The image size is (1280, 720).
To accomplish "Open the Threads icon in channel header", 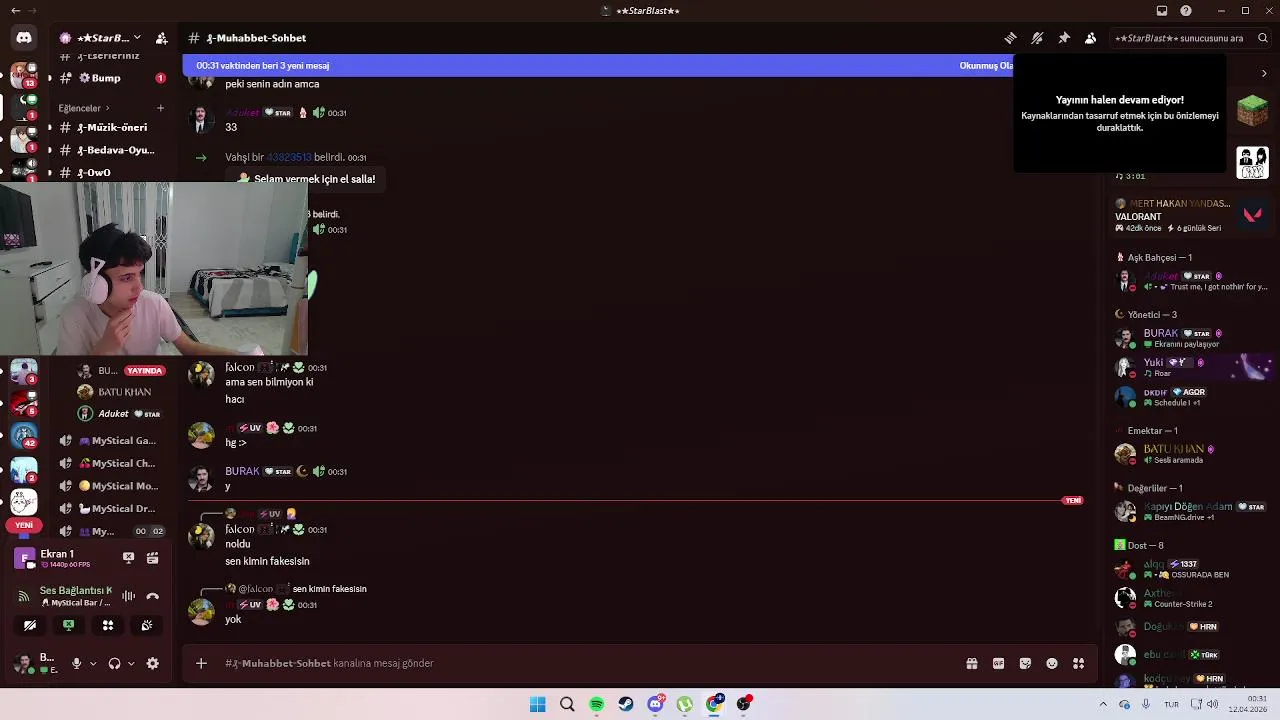I will point(1010,38).
